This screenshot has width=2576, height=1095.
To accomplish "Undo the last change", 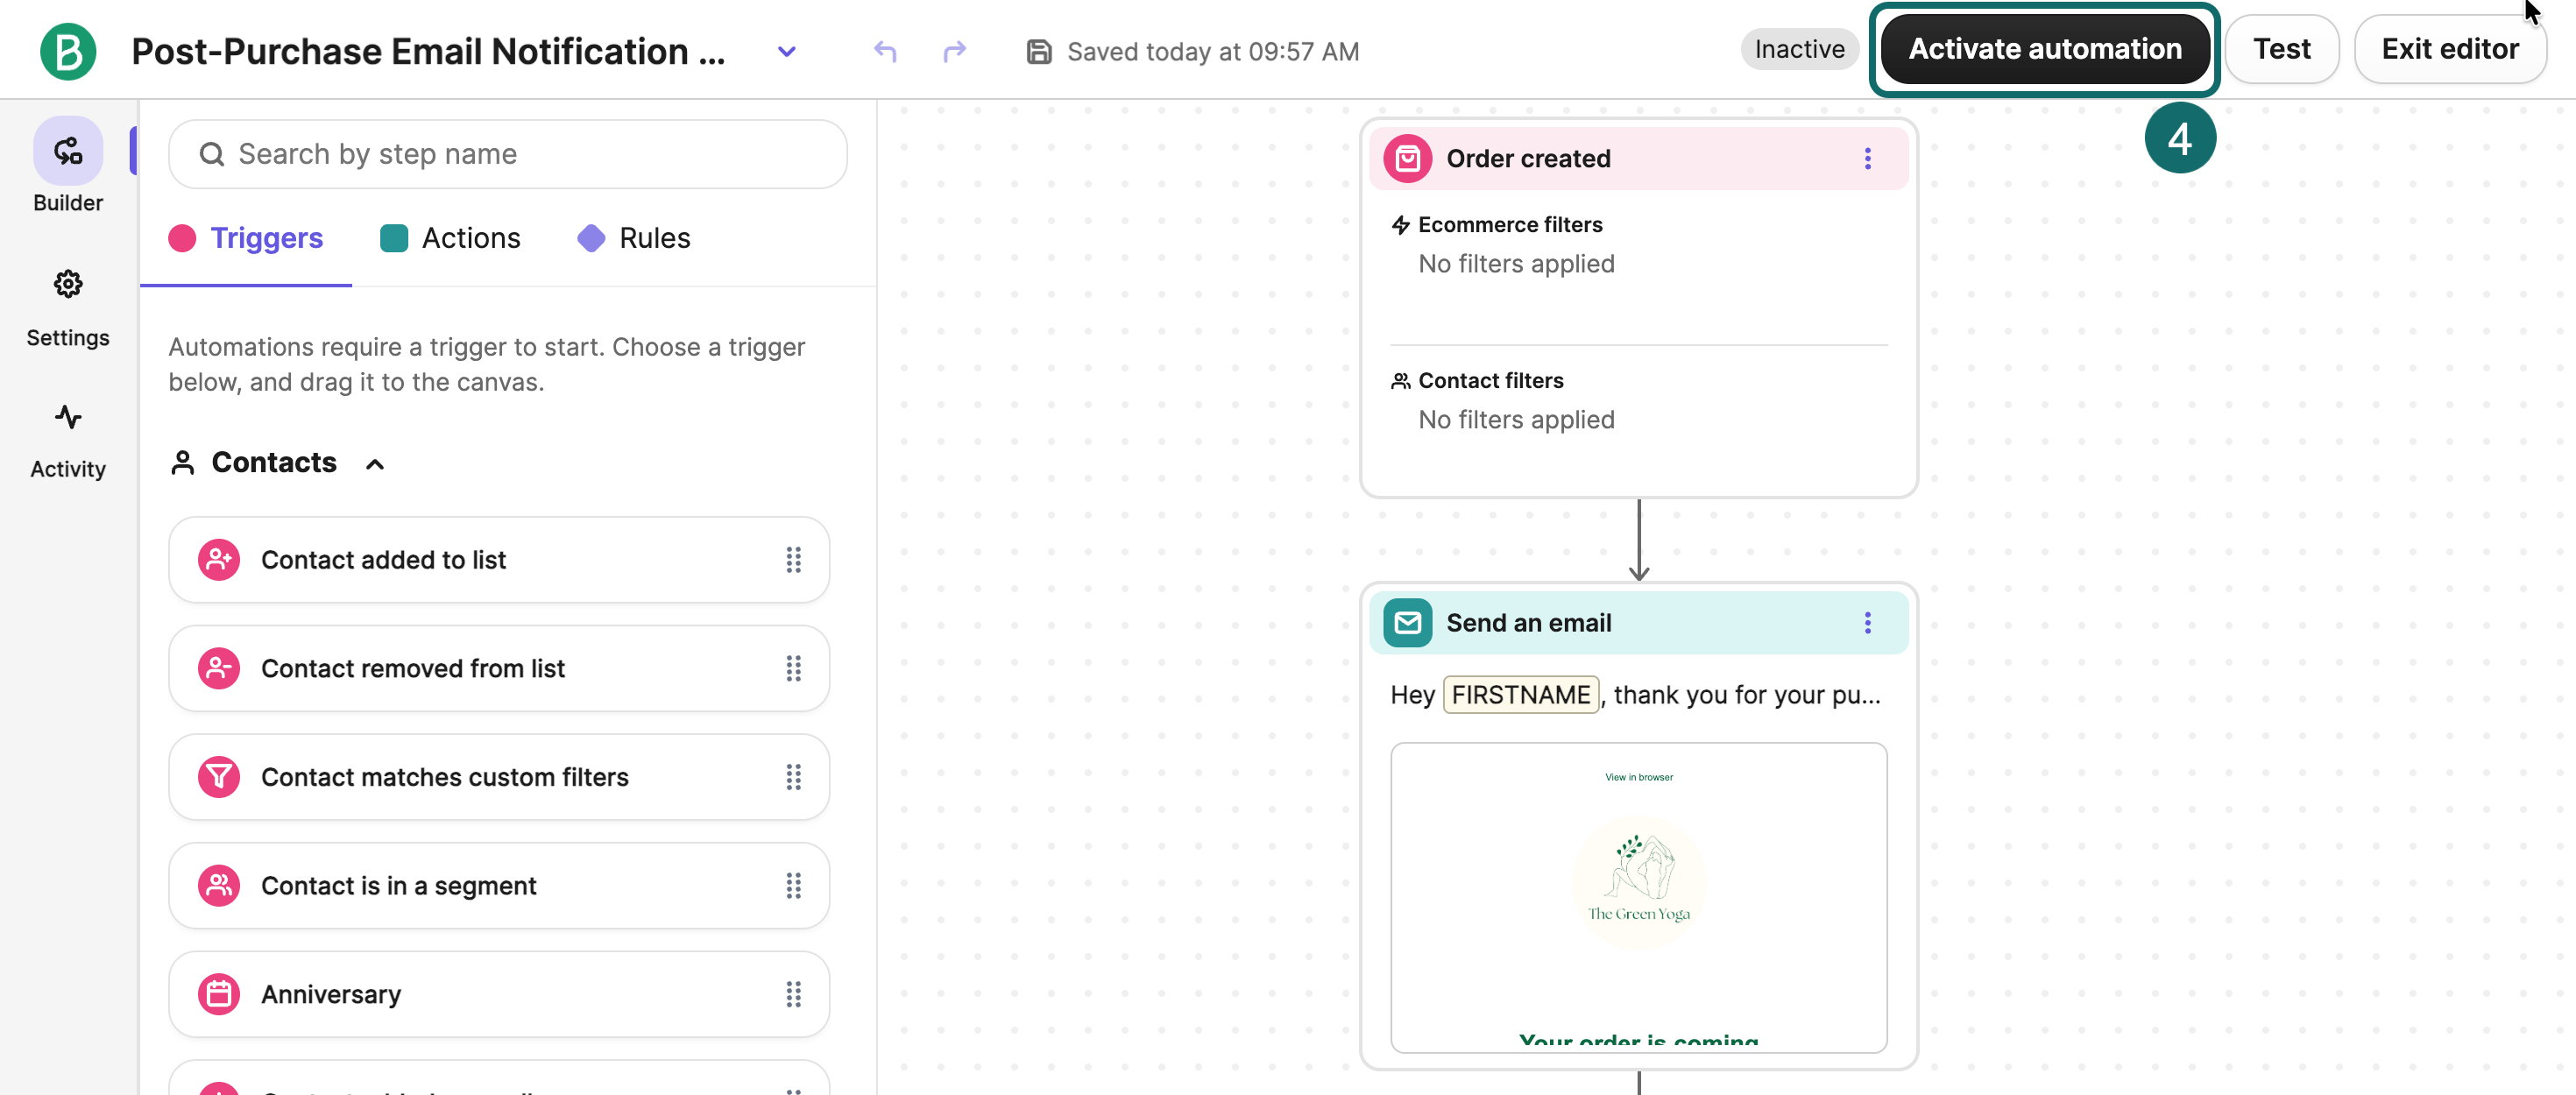I will point(884,51).
